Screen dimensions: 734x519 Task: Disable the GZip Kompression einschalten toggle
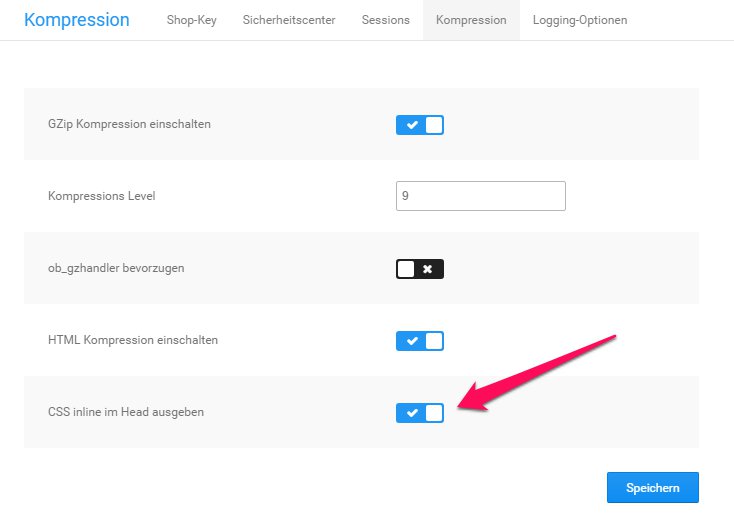[x=420, y=125]
